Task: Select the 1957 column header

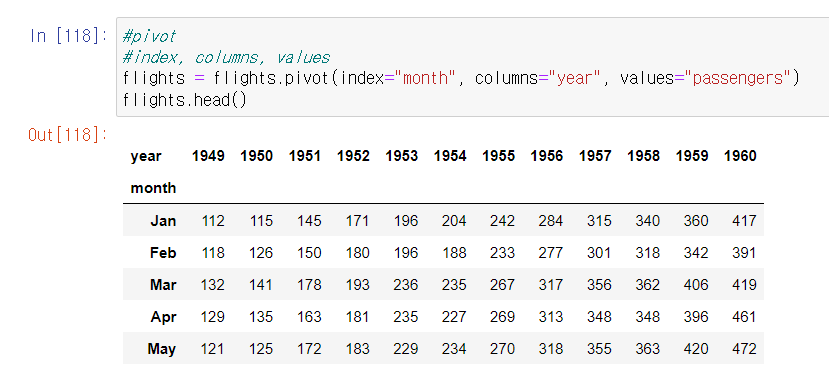Action: tap(595, 156)
